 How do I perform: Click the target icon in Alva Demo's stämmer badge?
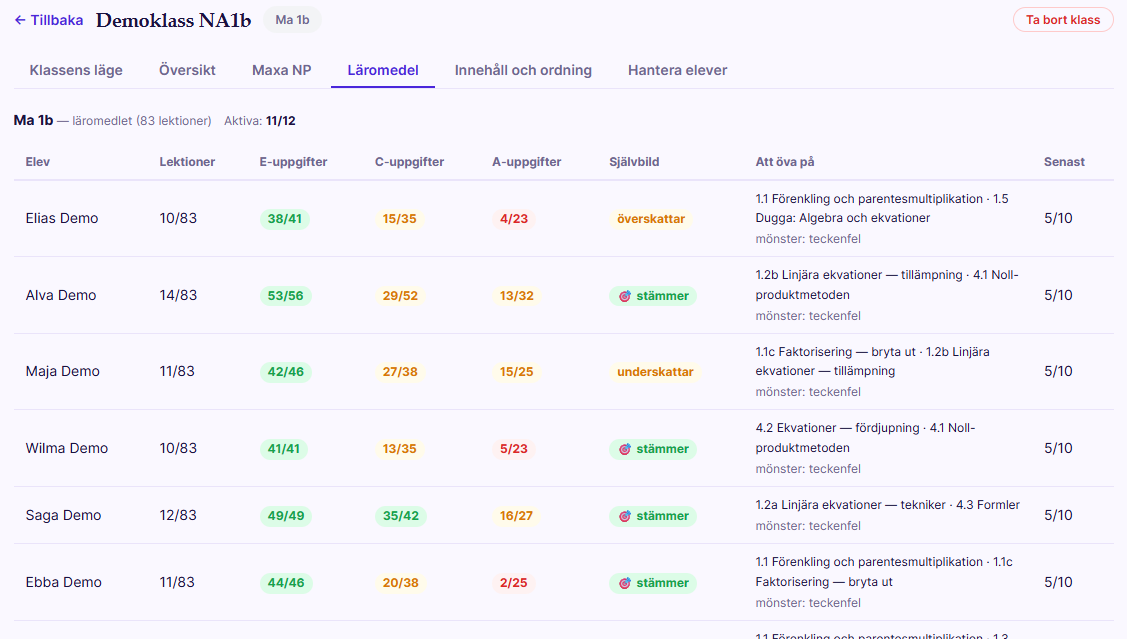point(625,296)
